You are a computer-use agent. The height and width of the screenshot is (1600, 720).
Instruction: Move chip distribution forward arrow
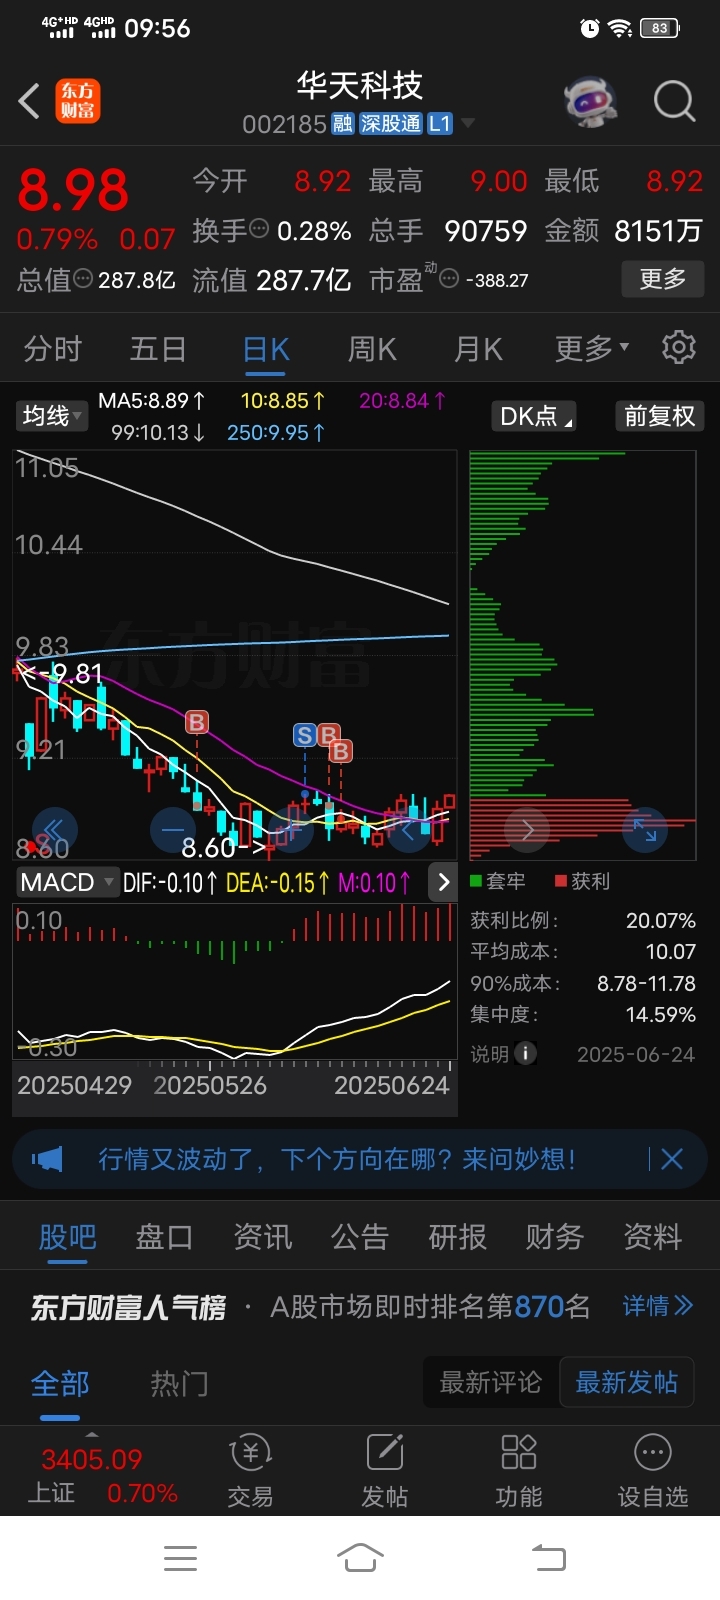pyautogui.click(x=527, y=830)
